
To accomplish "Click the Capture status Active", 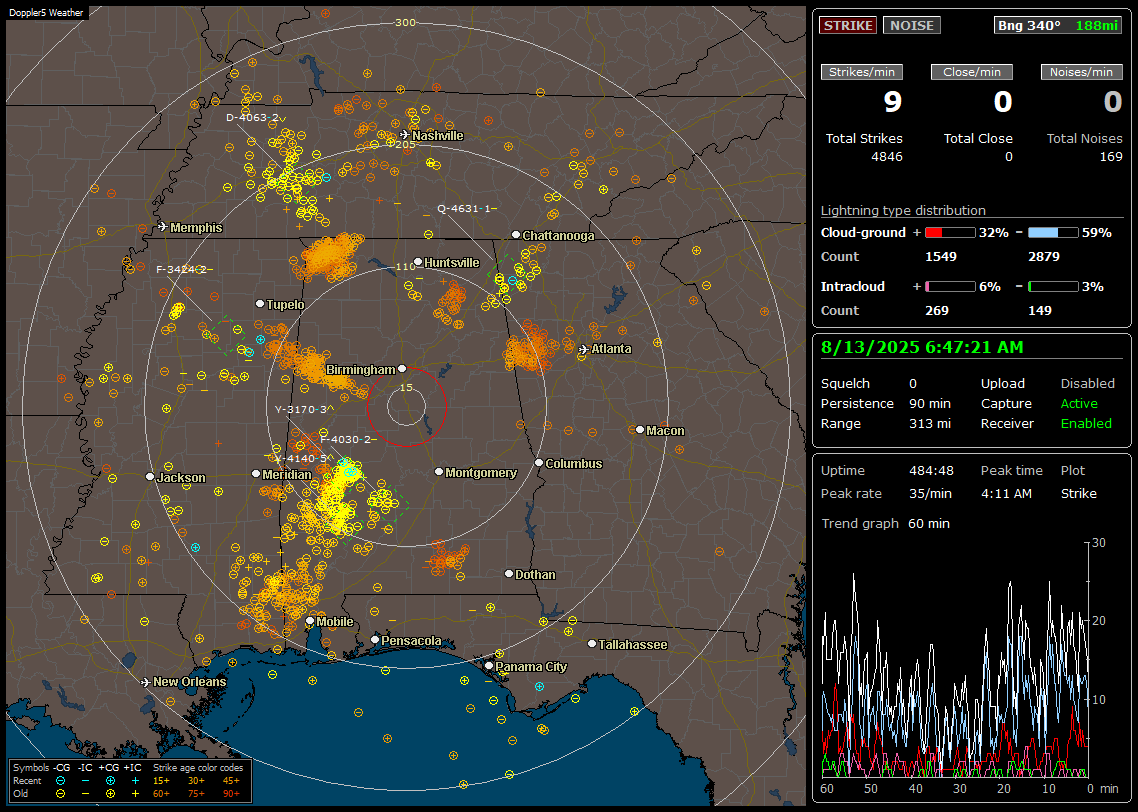I will (1078, 403).
